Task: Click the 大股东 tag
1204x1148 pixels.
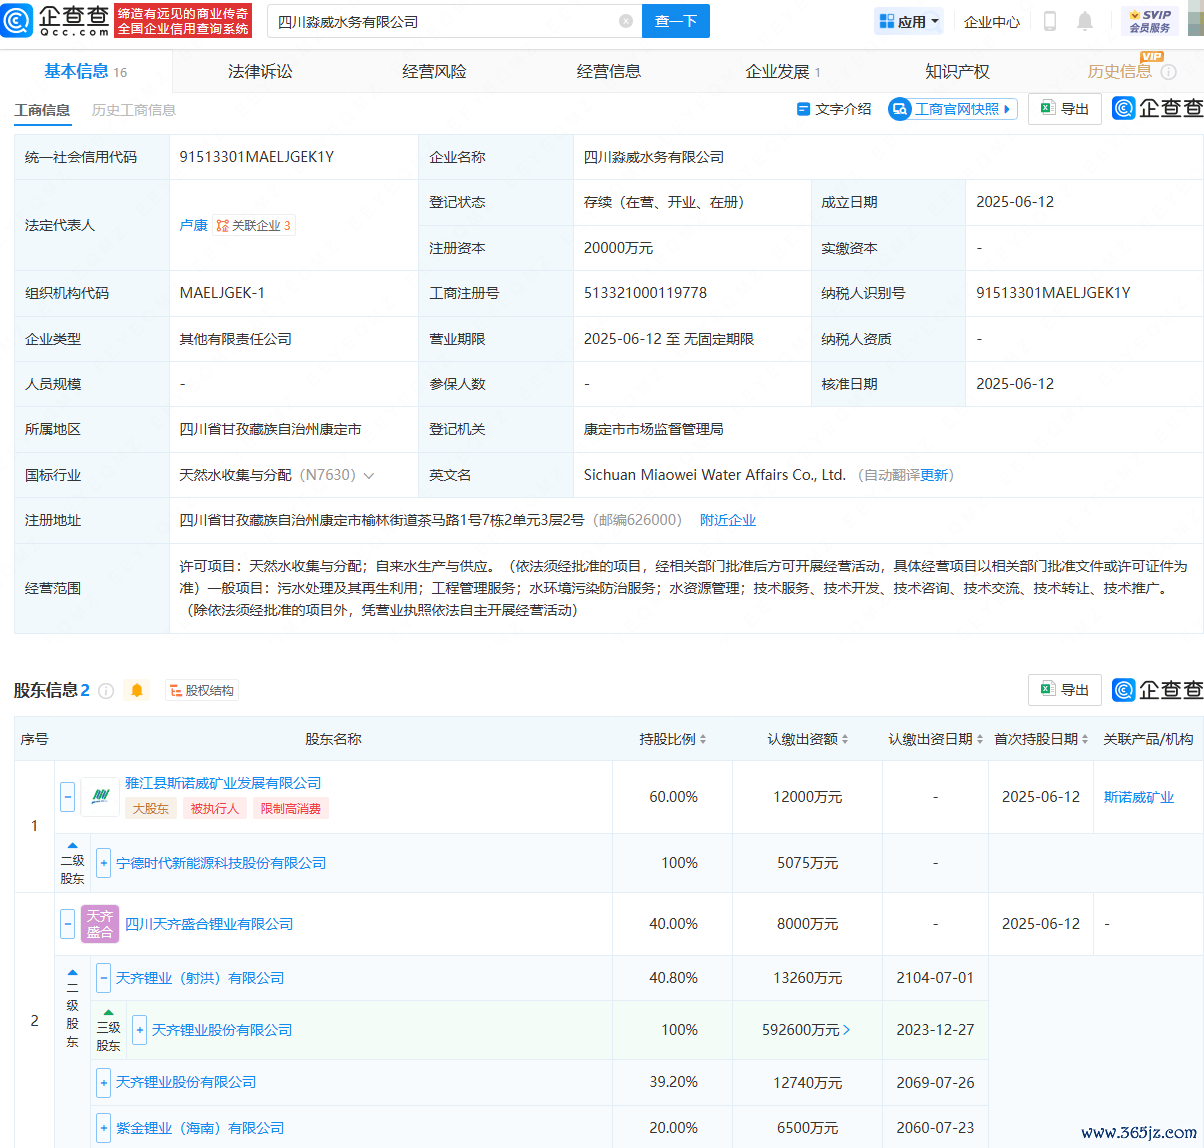Action: point(151,808)
